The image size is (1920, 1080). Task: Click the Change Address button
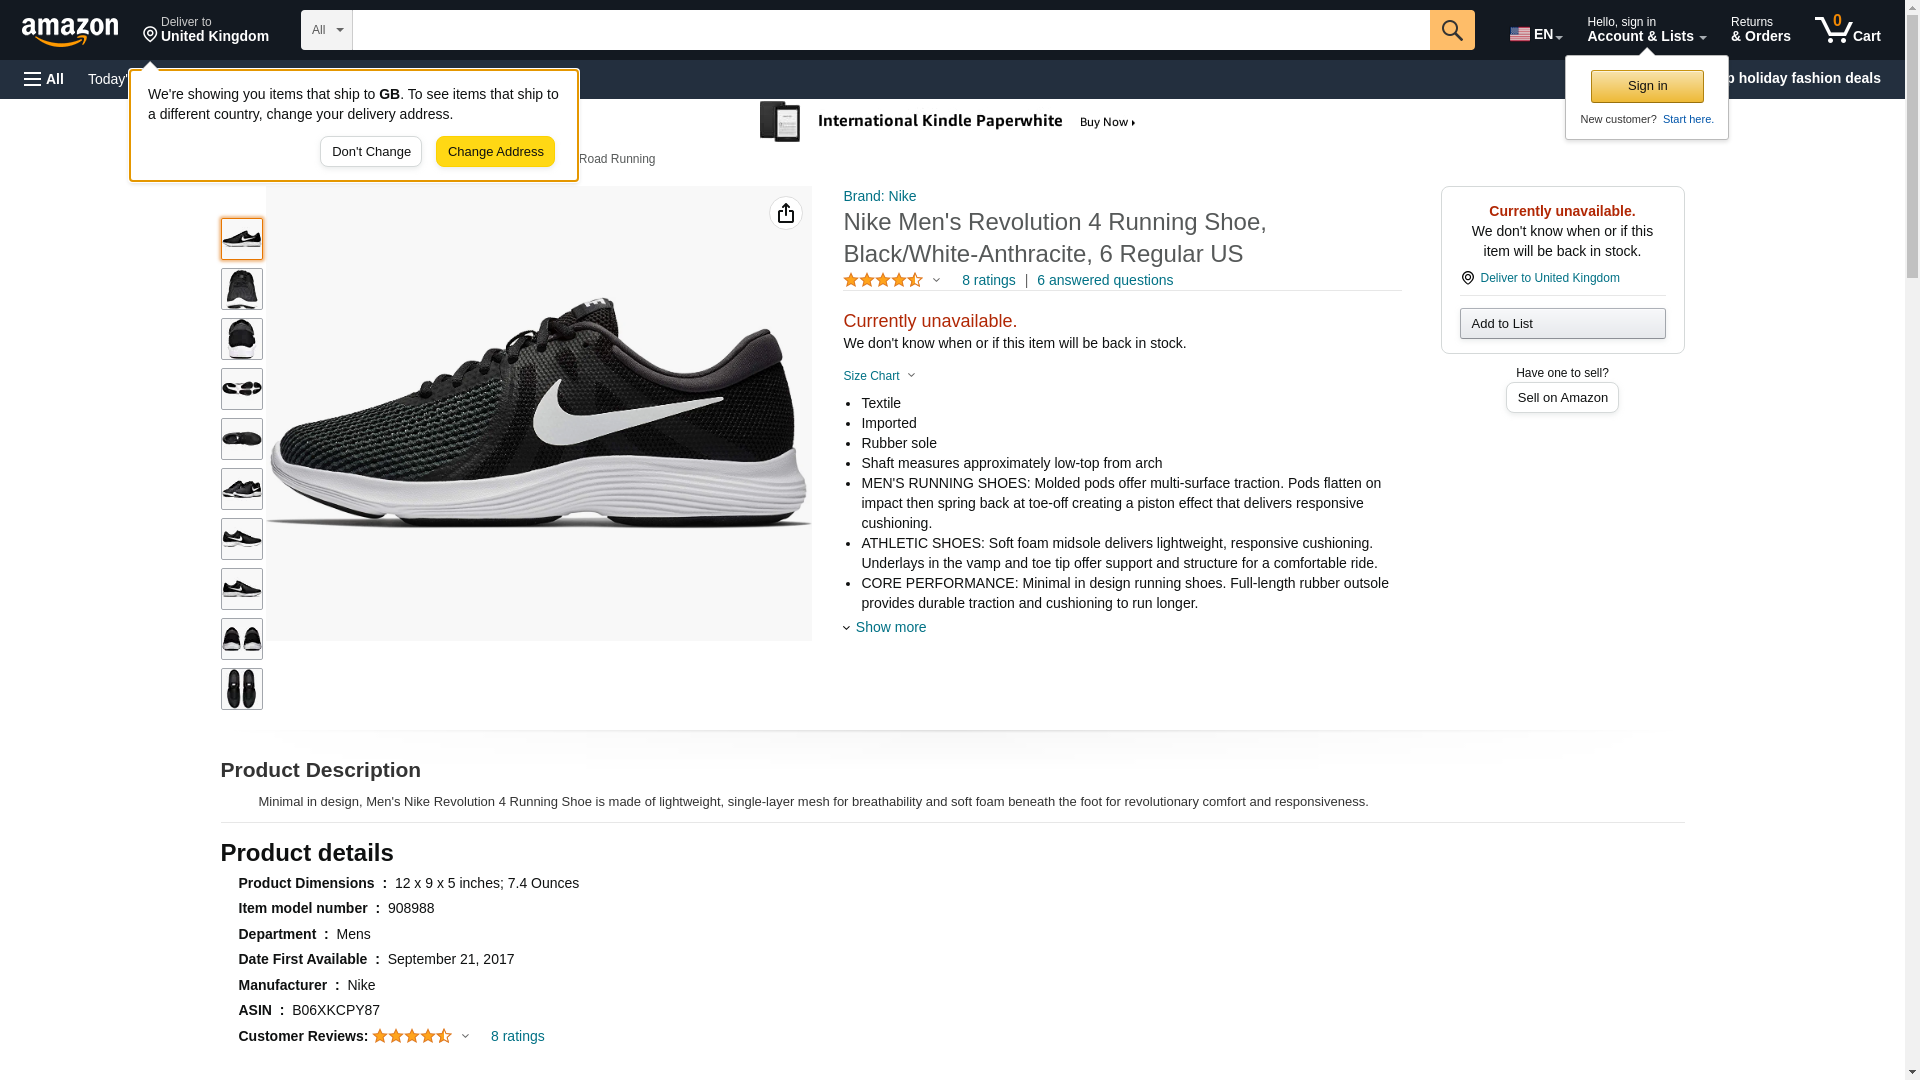495,152
